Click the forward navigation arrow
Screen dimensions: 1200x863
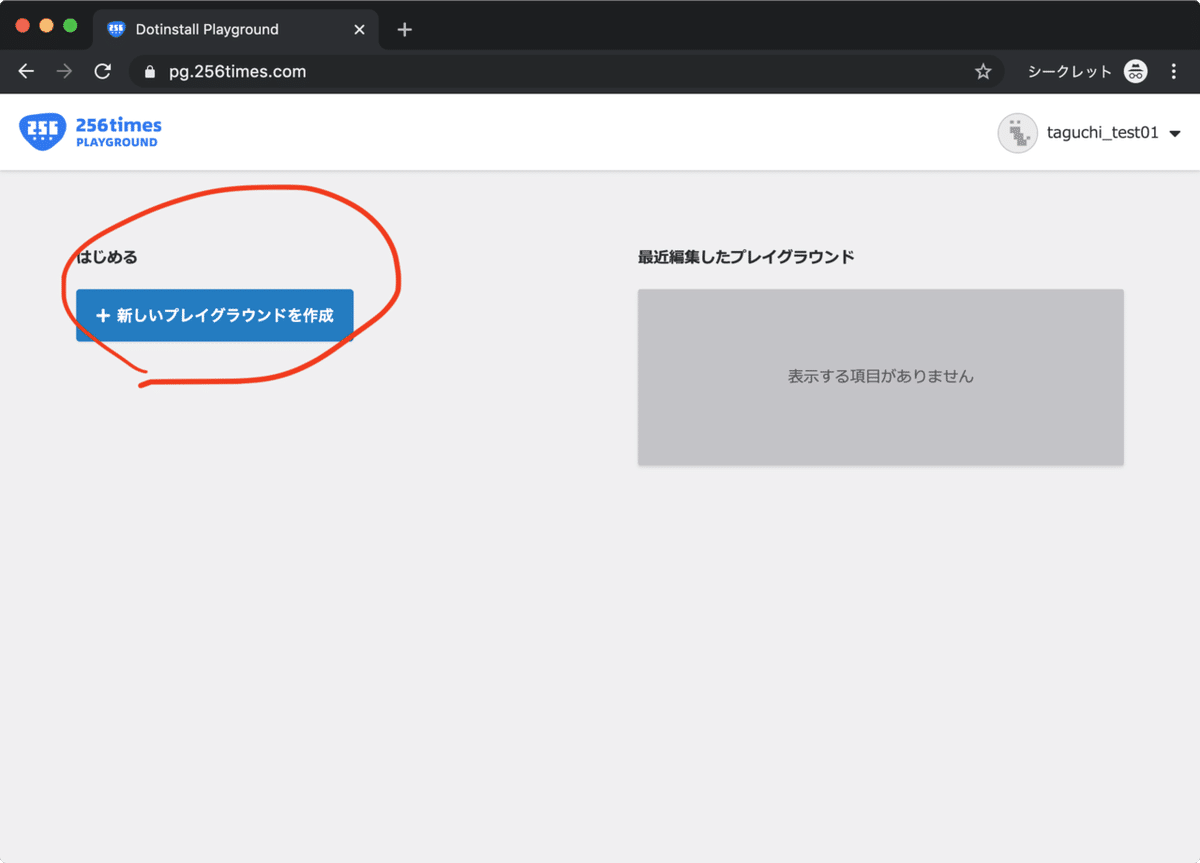[x=63, y=71]
